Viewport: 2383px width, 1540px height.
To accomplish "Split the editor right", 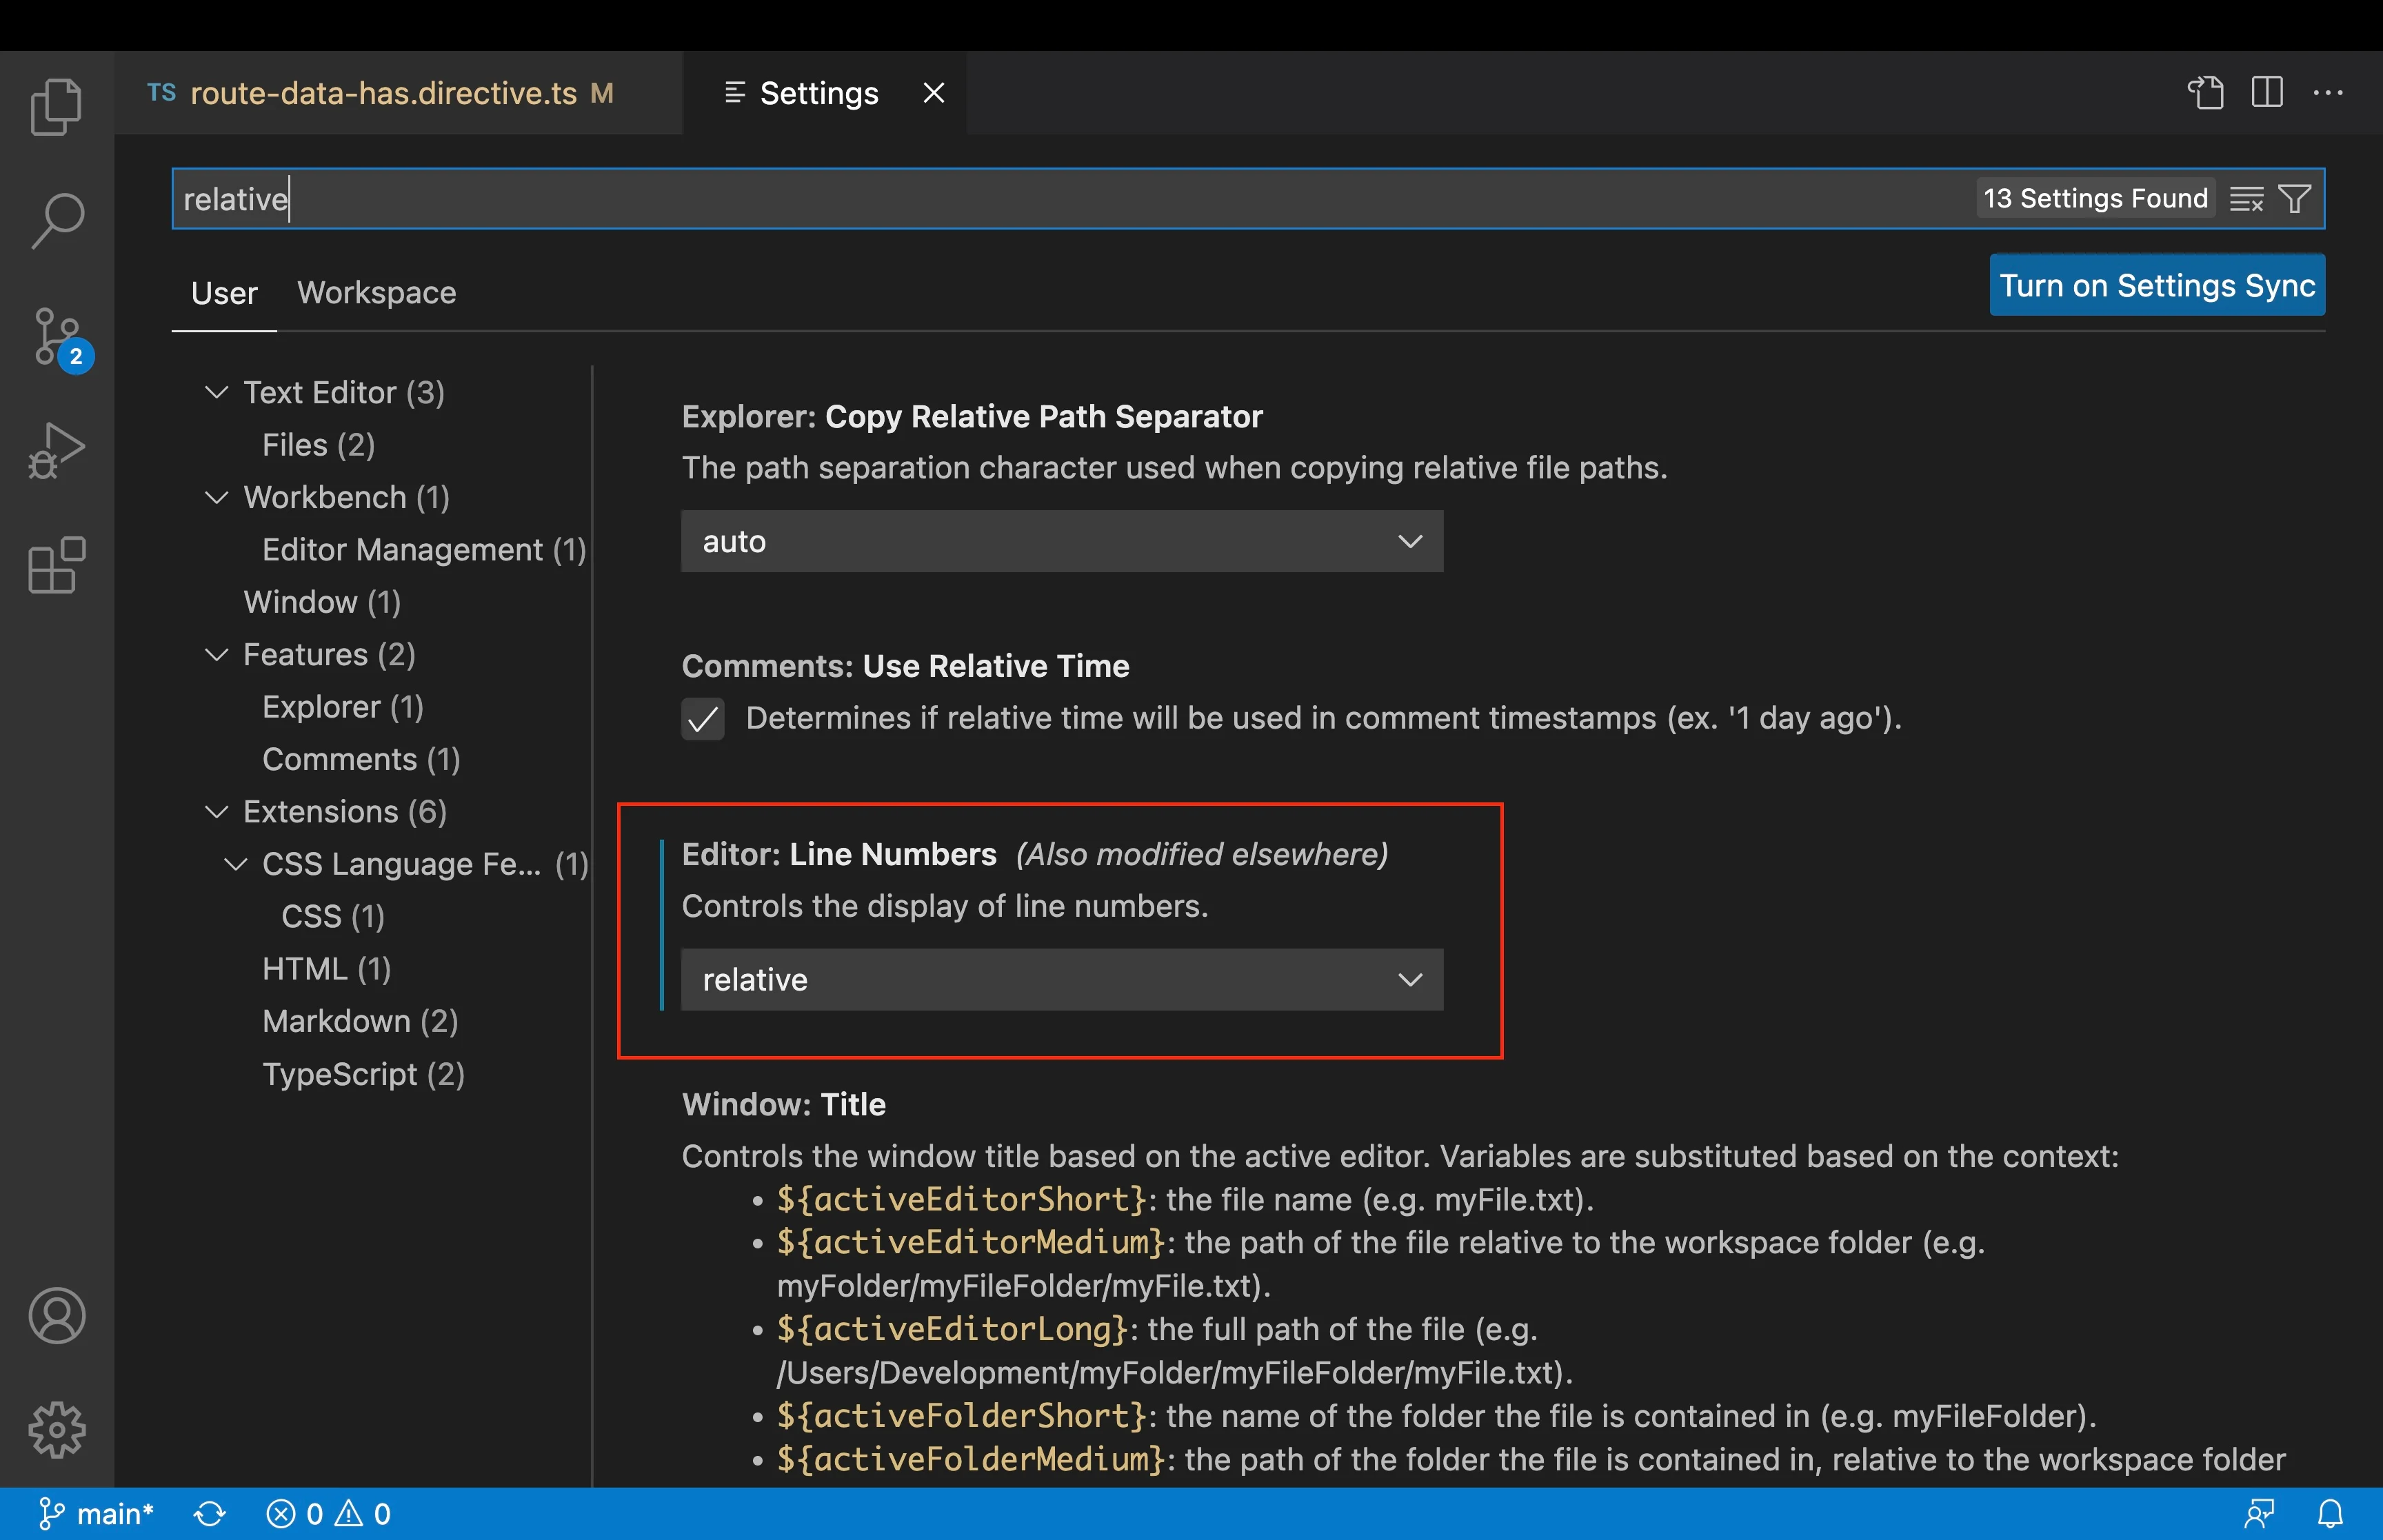I will (x=2267, y=93).
